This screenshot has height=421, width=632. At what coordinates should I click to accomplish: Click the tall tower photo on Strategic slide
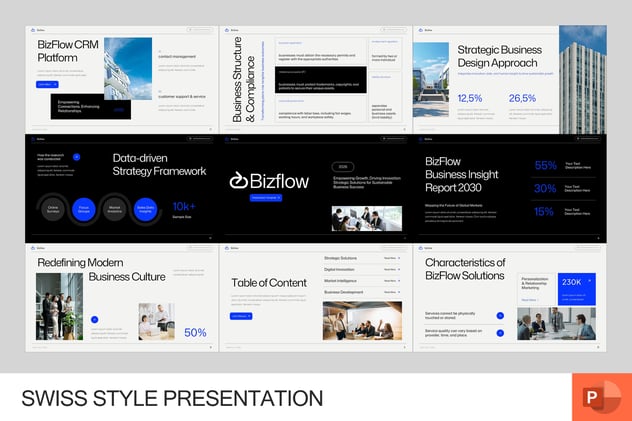tap(583, 79)
